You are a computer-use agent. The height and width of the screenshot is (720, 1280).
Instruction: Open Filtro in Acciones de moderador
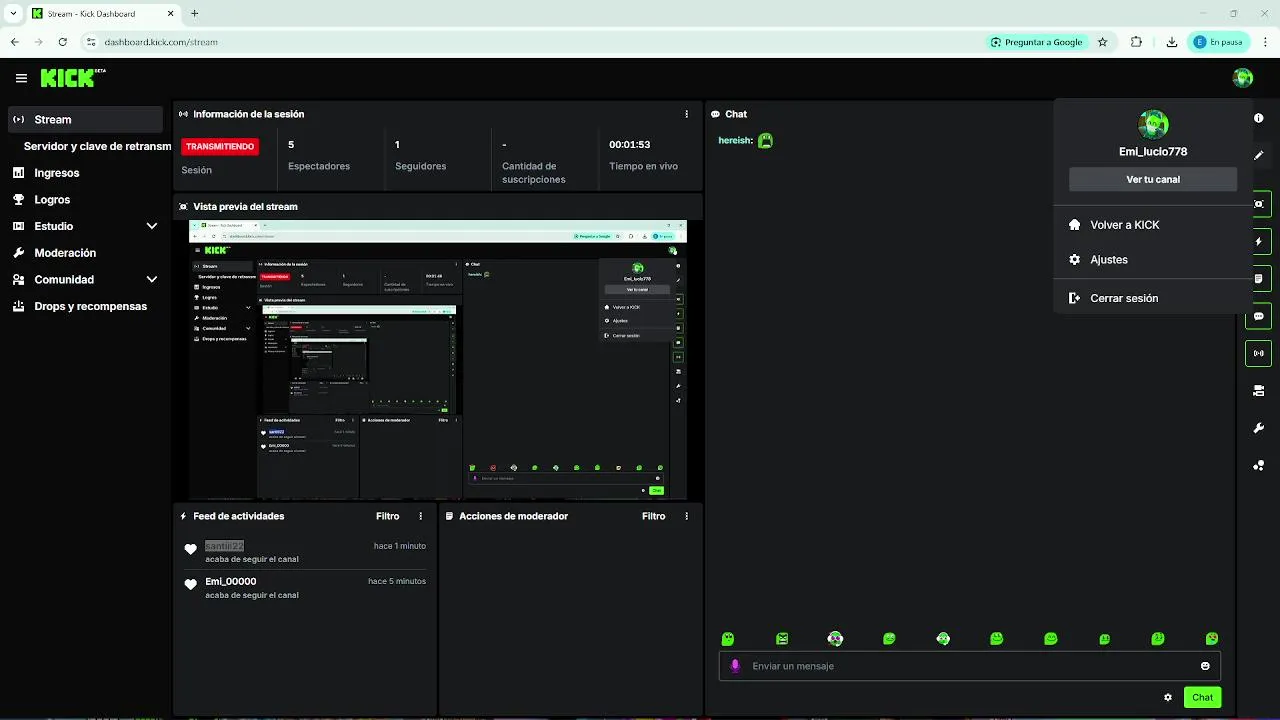(653, 516)
